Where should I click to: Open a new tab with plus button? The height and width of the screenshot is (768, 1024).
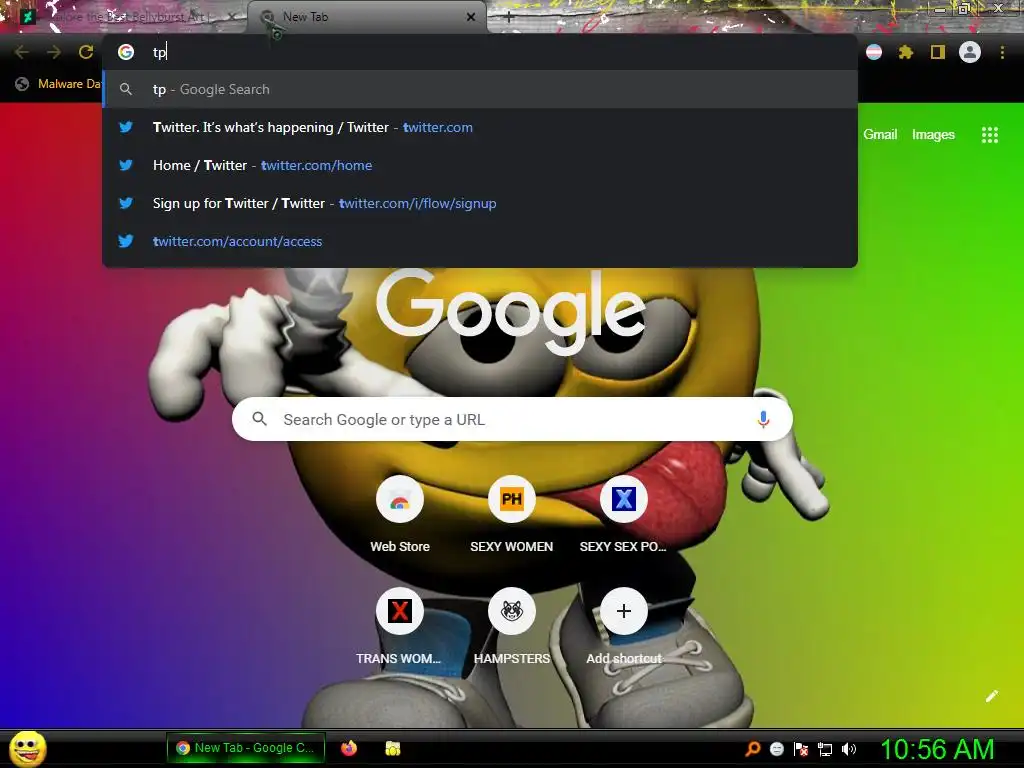click(509, 17)
